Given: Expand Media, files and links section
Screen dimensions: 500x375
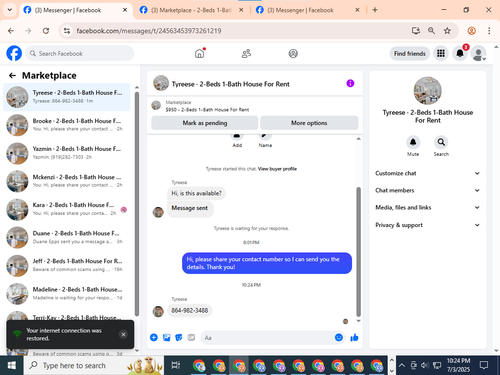Looking at the screenshot, I should 428,208.
